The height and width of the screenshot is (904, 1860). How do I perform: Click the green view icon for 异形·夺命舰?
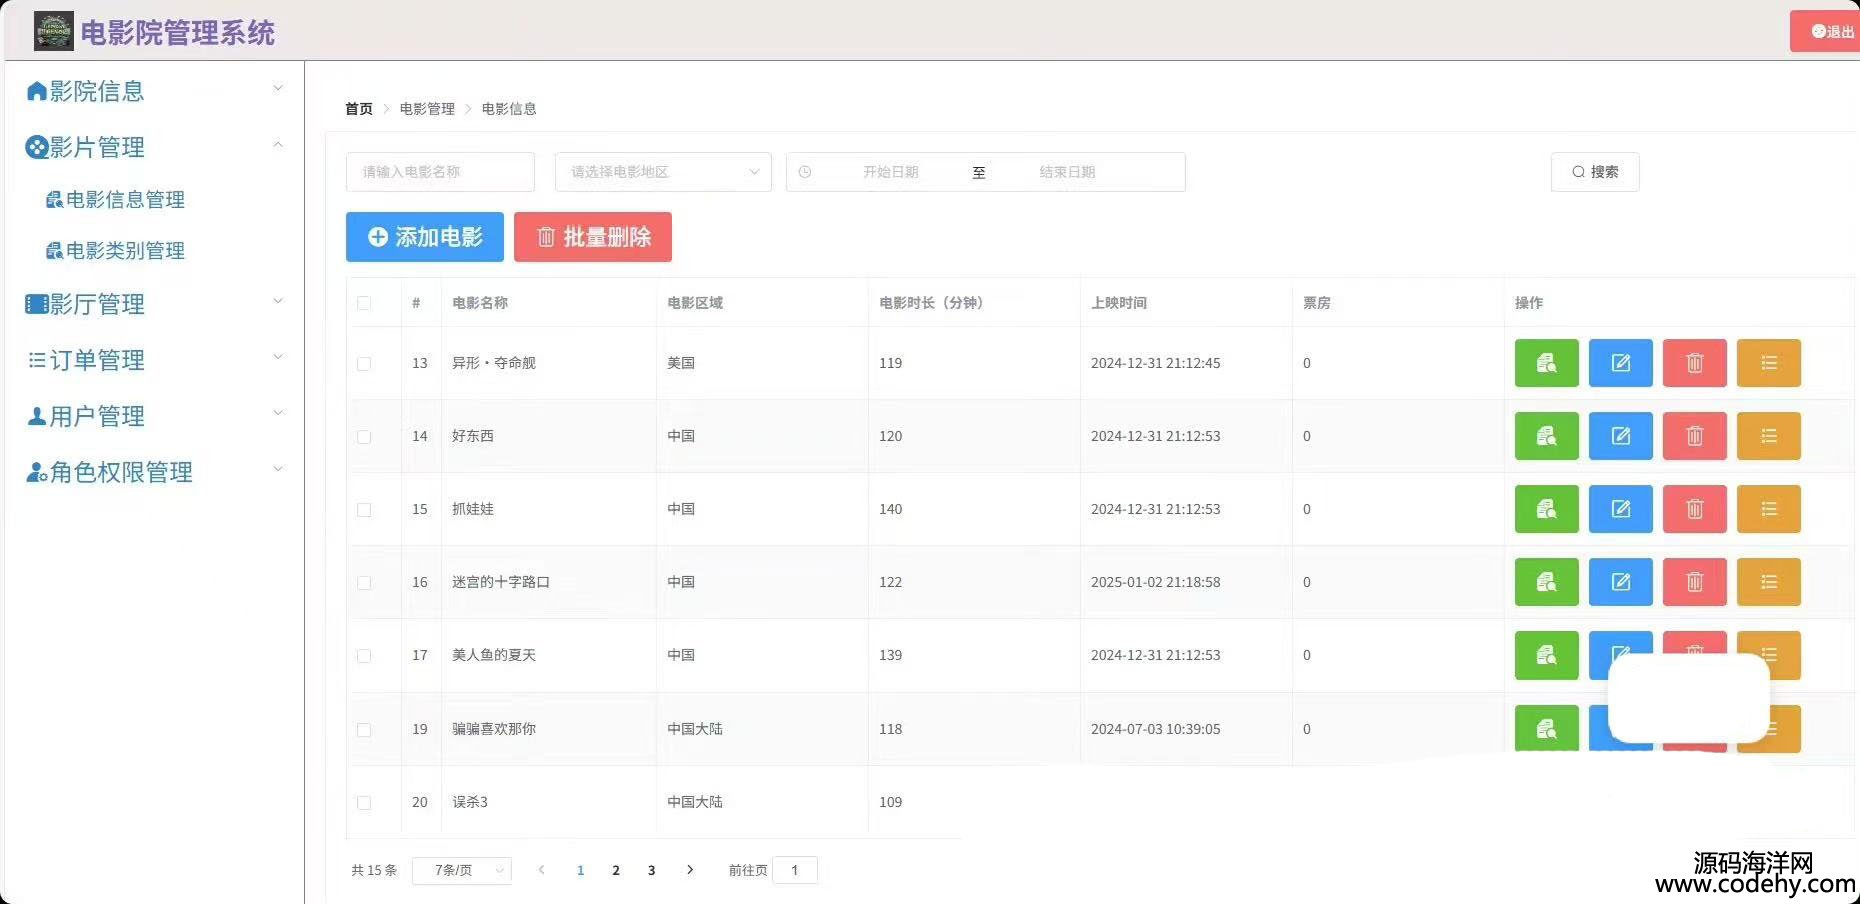[1546, 363]
